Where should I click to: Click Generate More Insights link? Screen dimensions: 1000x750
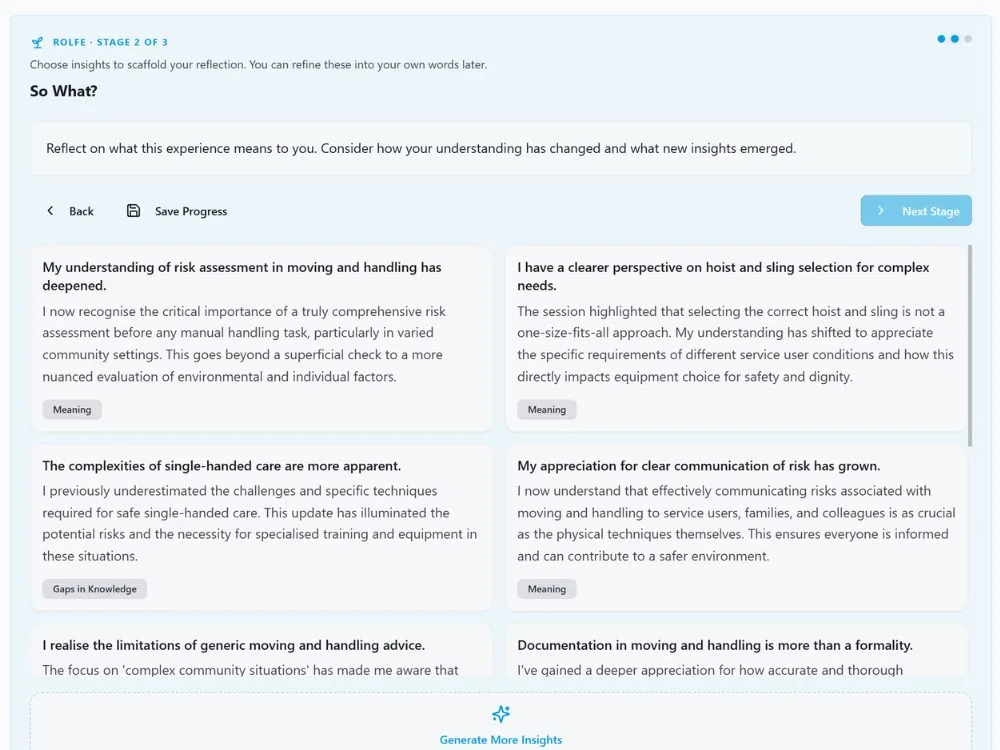[501, 740]
